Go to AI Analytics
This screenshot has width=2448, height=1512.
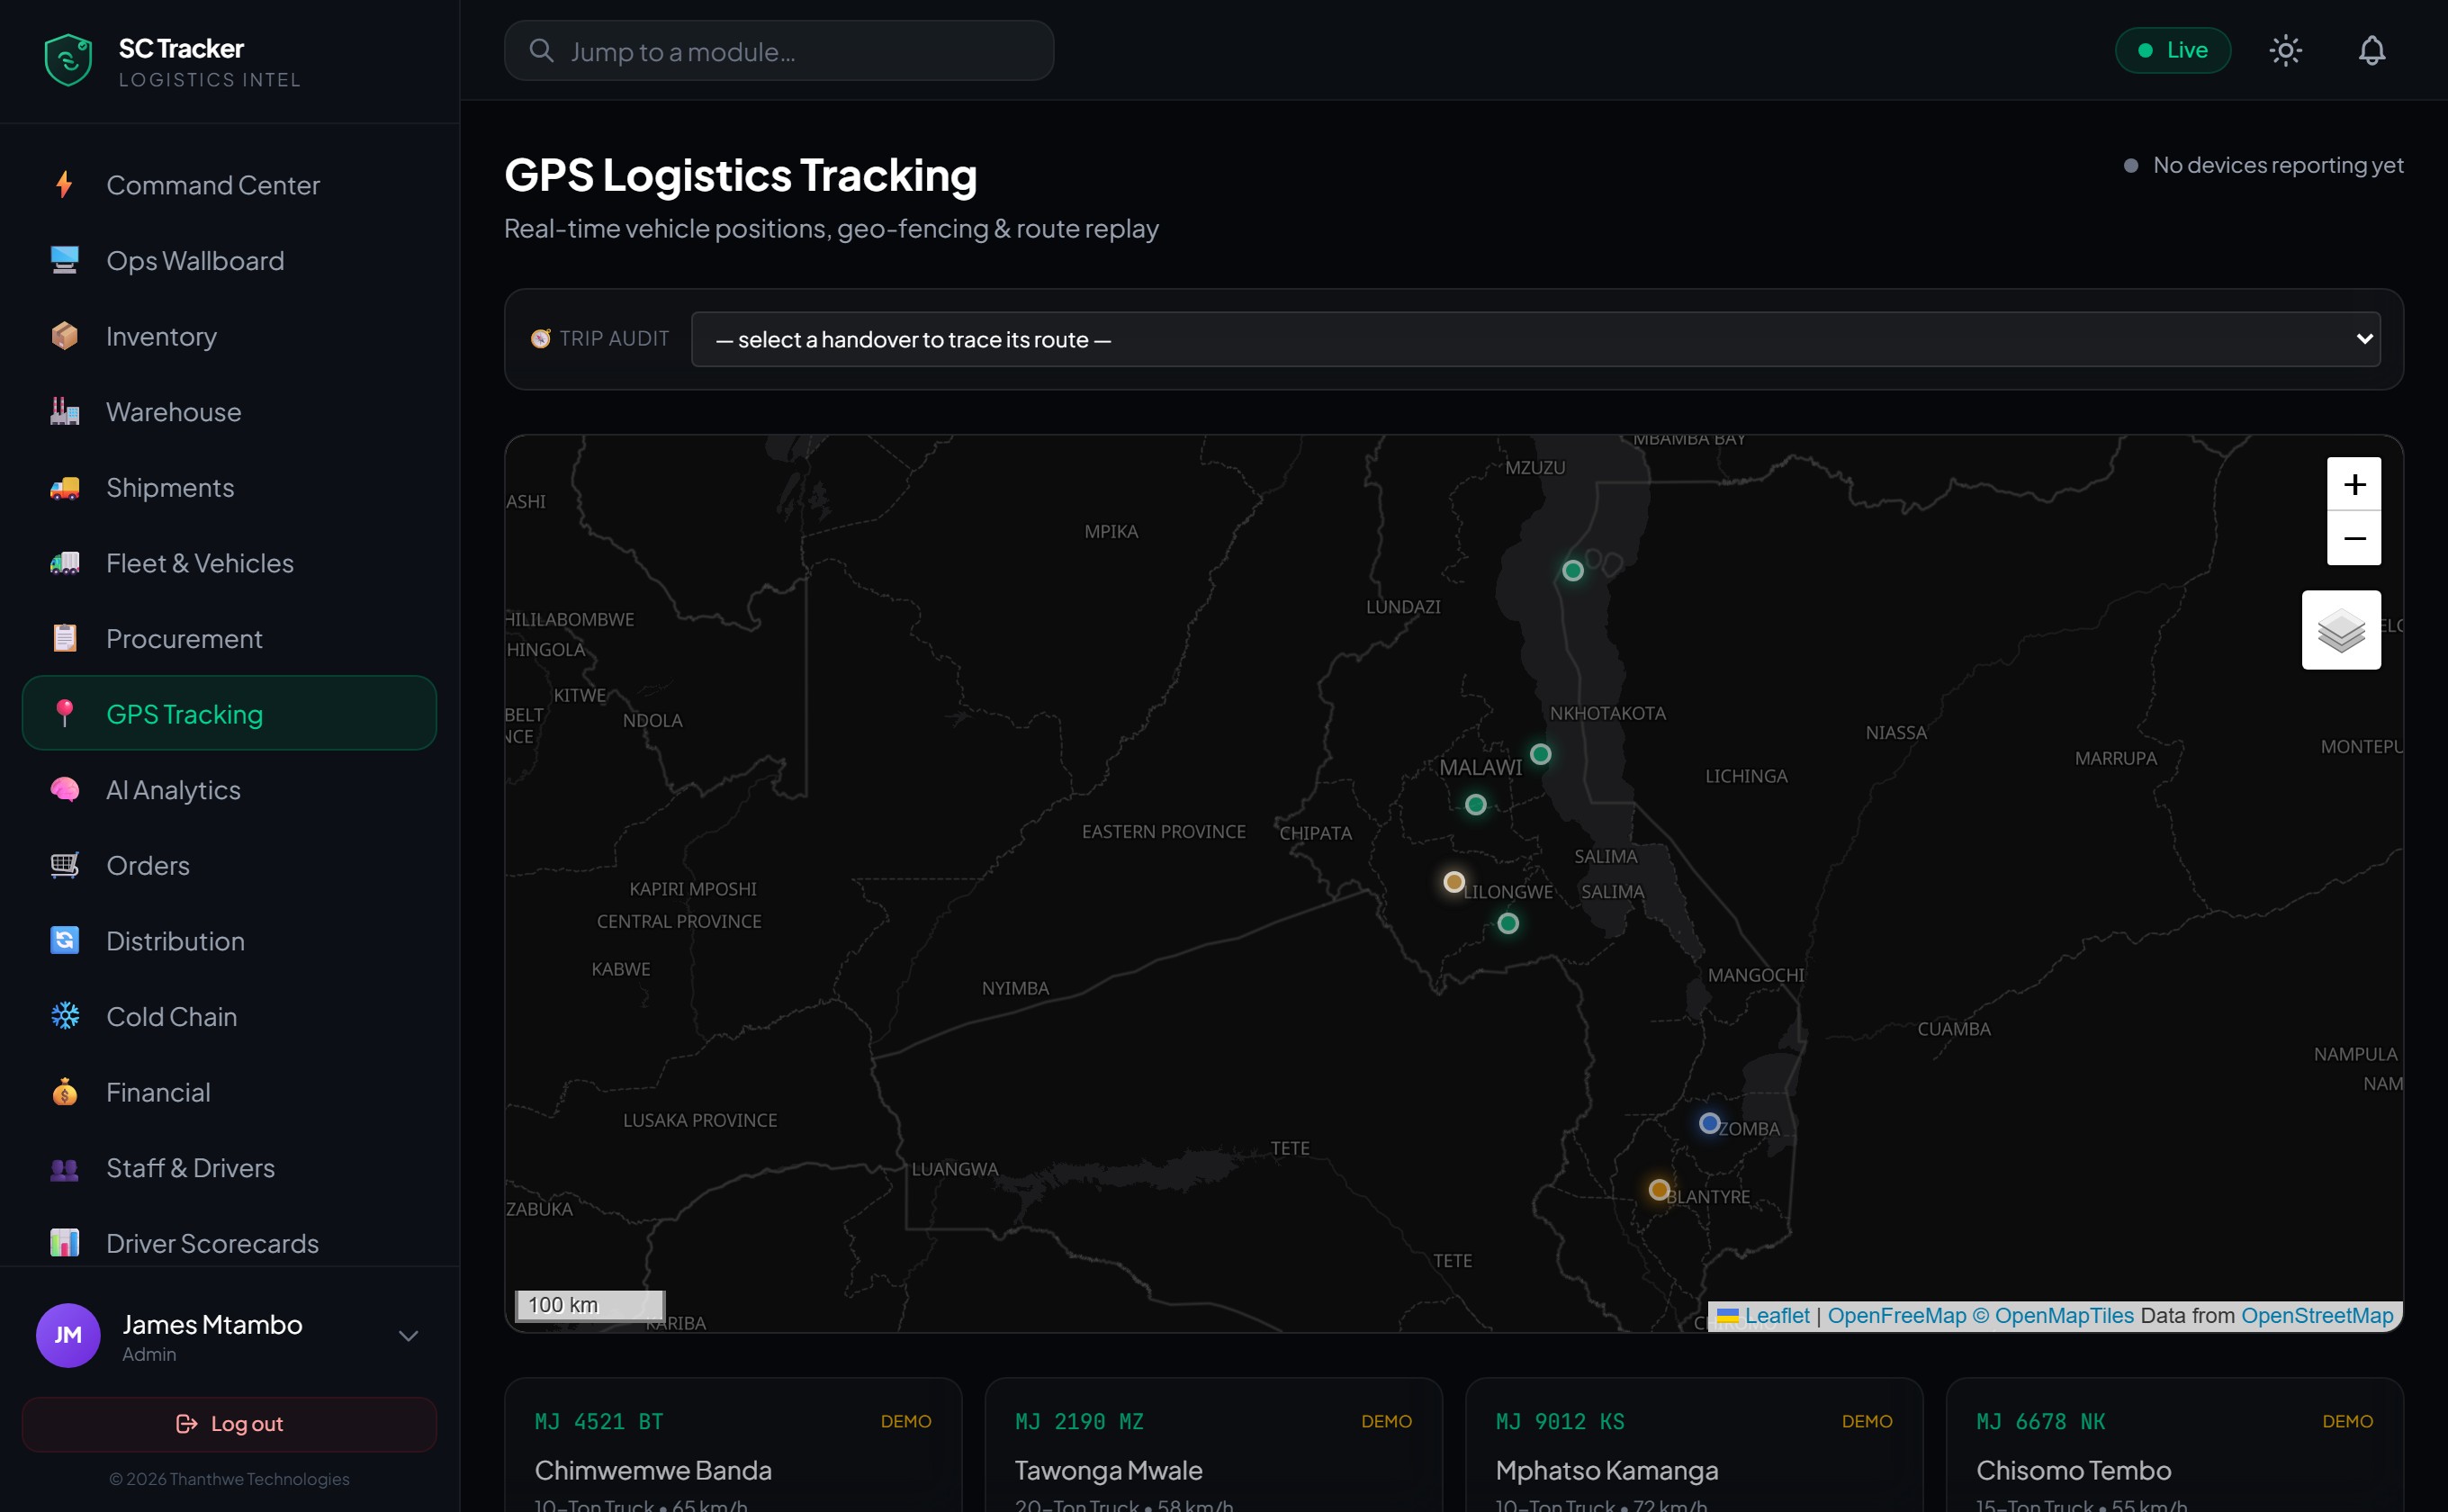tap(229, 790)
